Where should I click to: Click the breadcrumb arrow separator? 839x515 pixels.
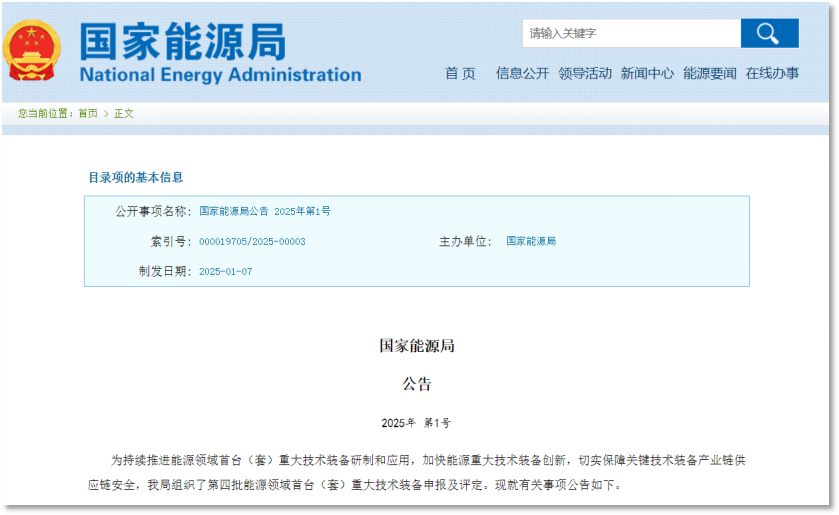106,114
